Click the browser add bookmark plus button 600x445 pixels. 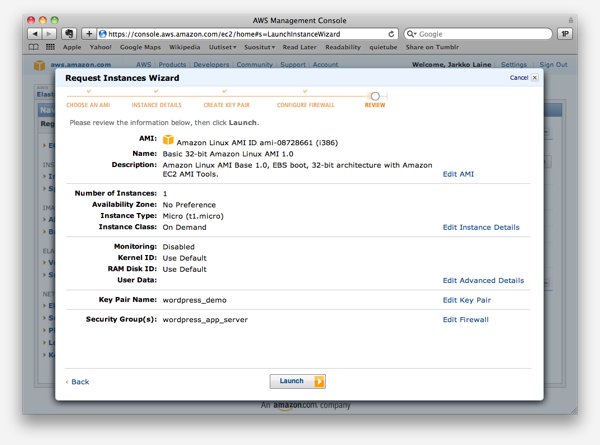88,33
